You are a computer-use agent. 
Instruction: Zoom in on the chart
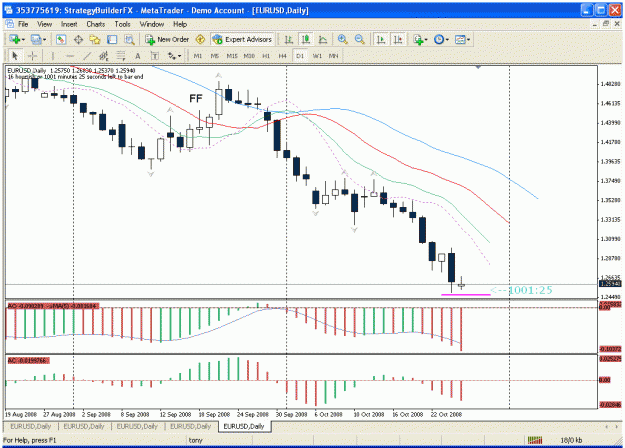(342, 39)
